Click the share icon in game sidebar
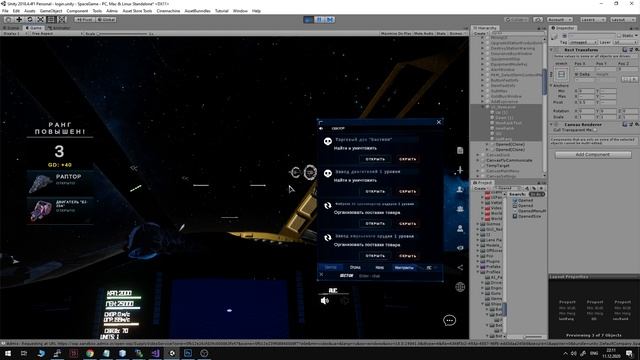 pos(460,267)
